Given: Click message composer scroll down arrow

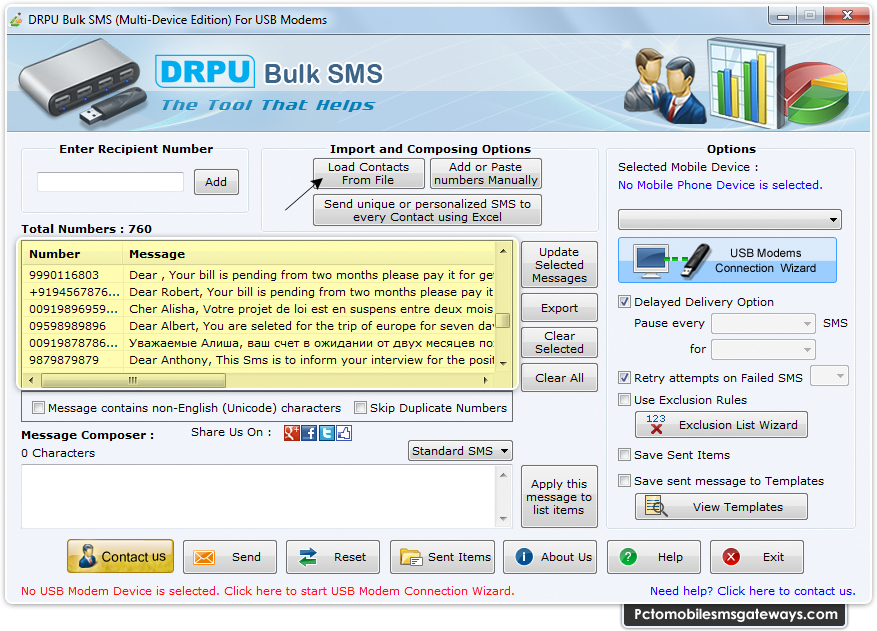Looking at the screenshot, I should pos(503,519).
